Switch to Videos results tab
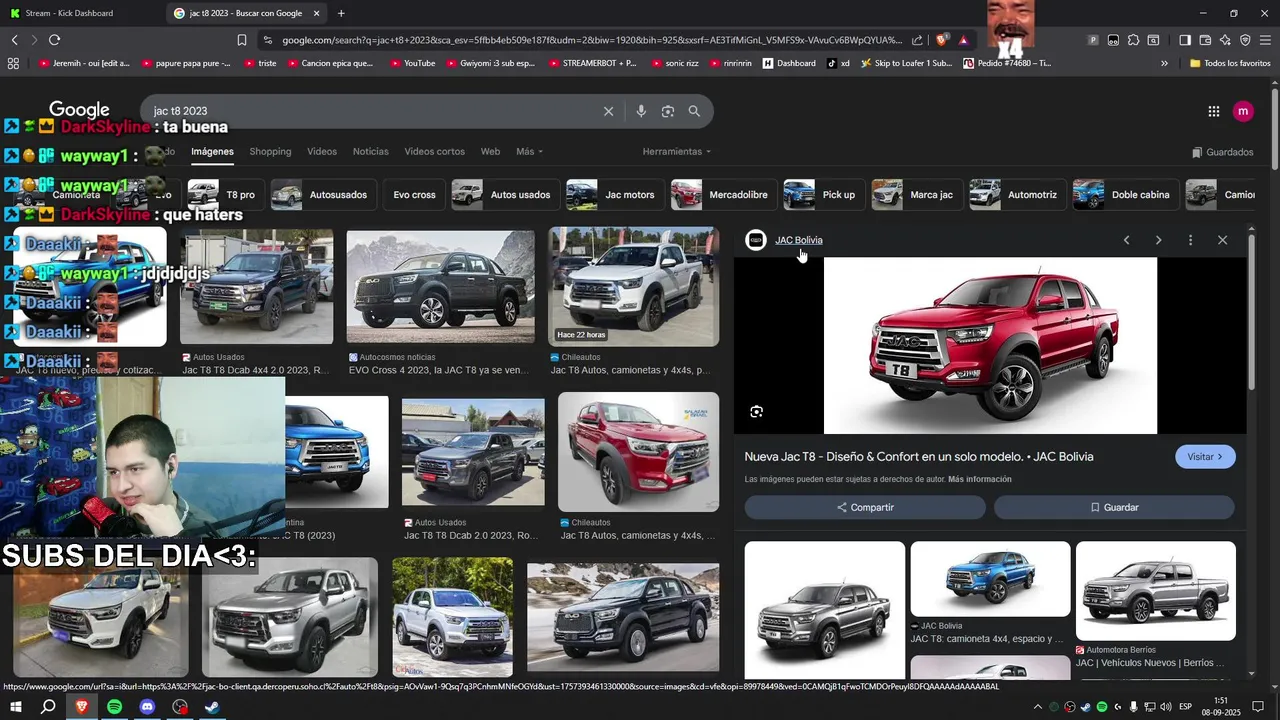1280x720 pixels. coord(322,152)
